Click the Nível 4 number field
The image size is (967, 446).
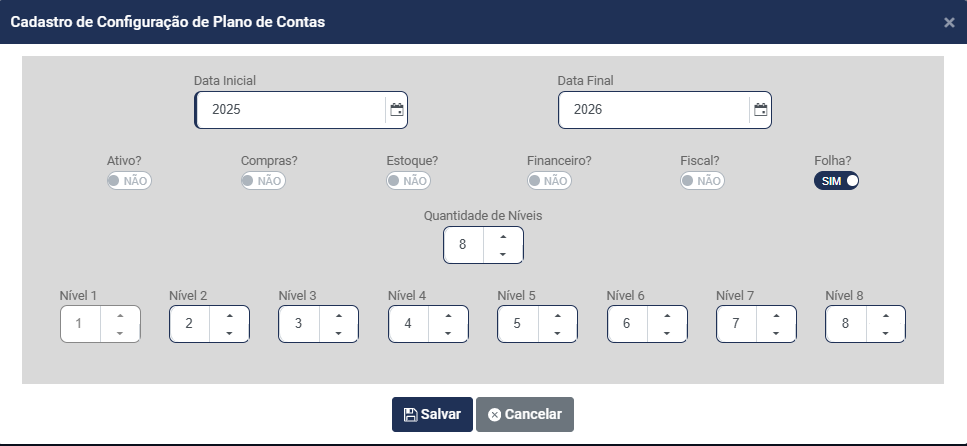pos(408,324)
